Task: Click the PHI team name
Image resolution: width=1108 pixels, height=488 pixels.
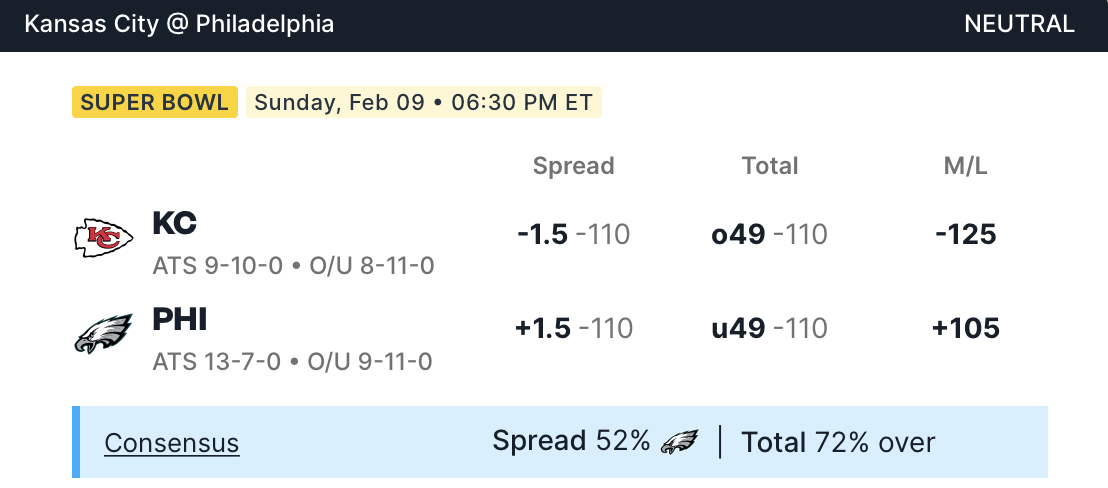Action: (180, 319)
